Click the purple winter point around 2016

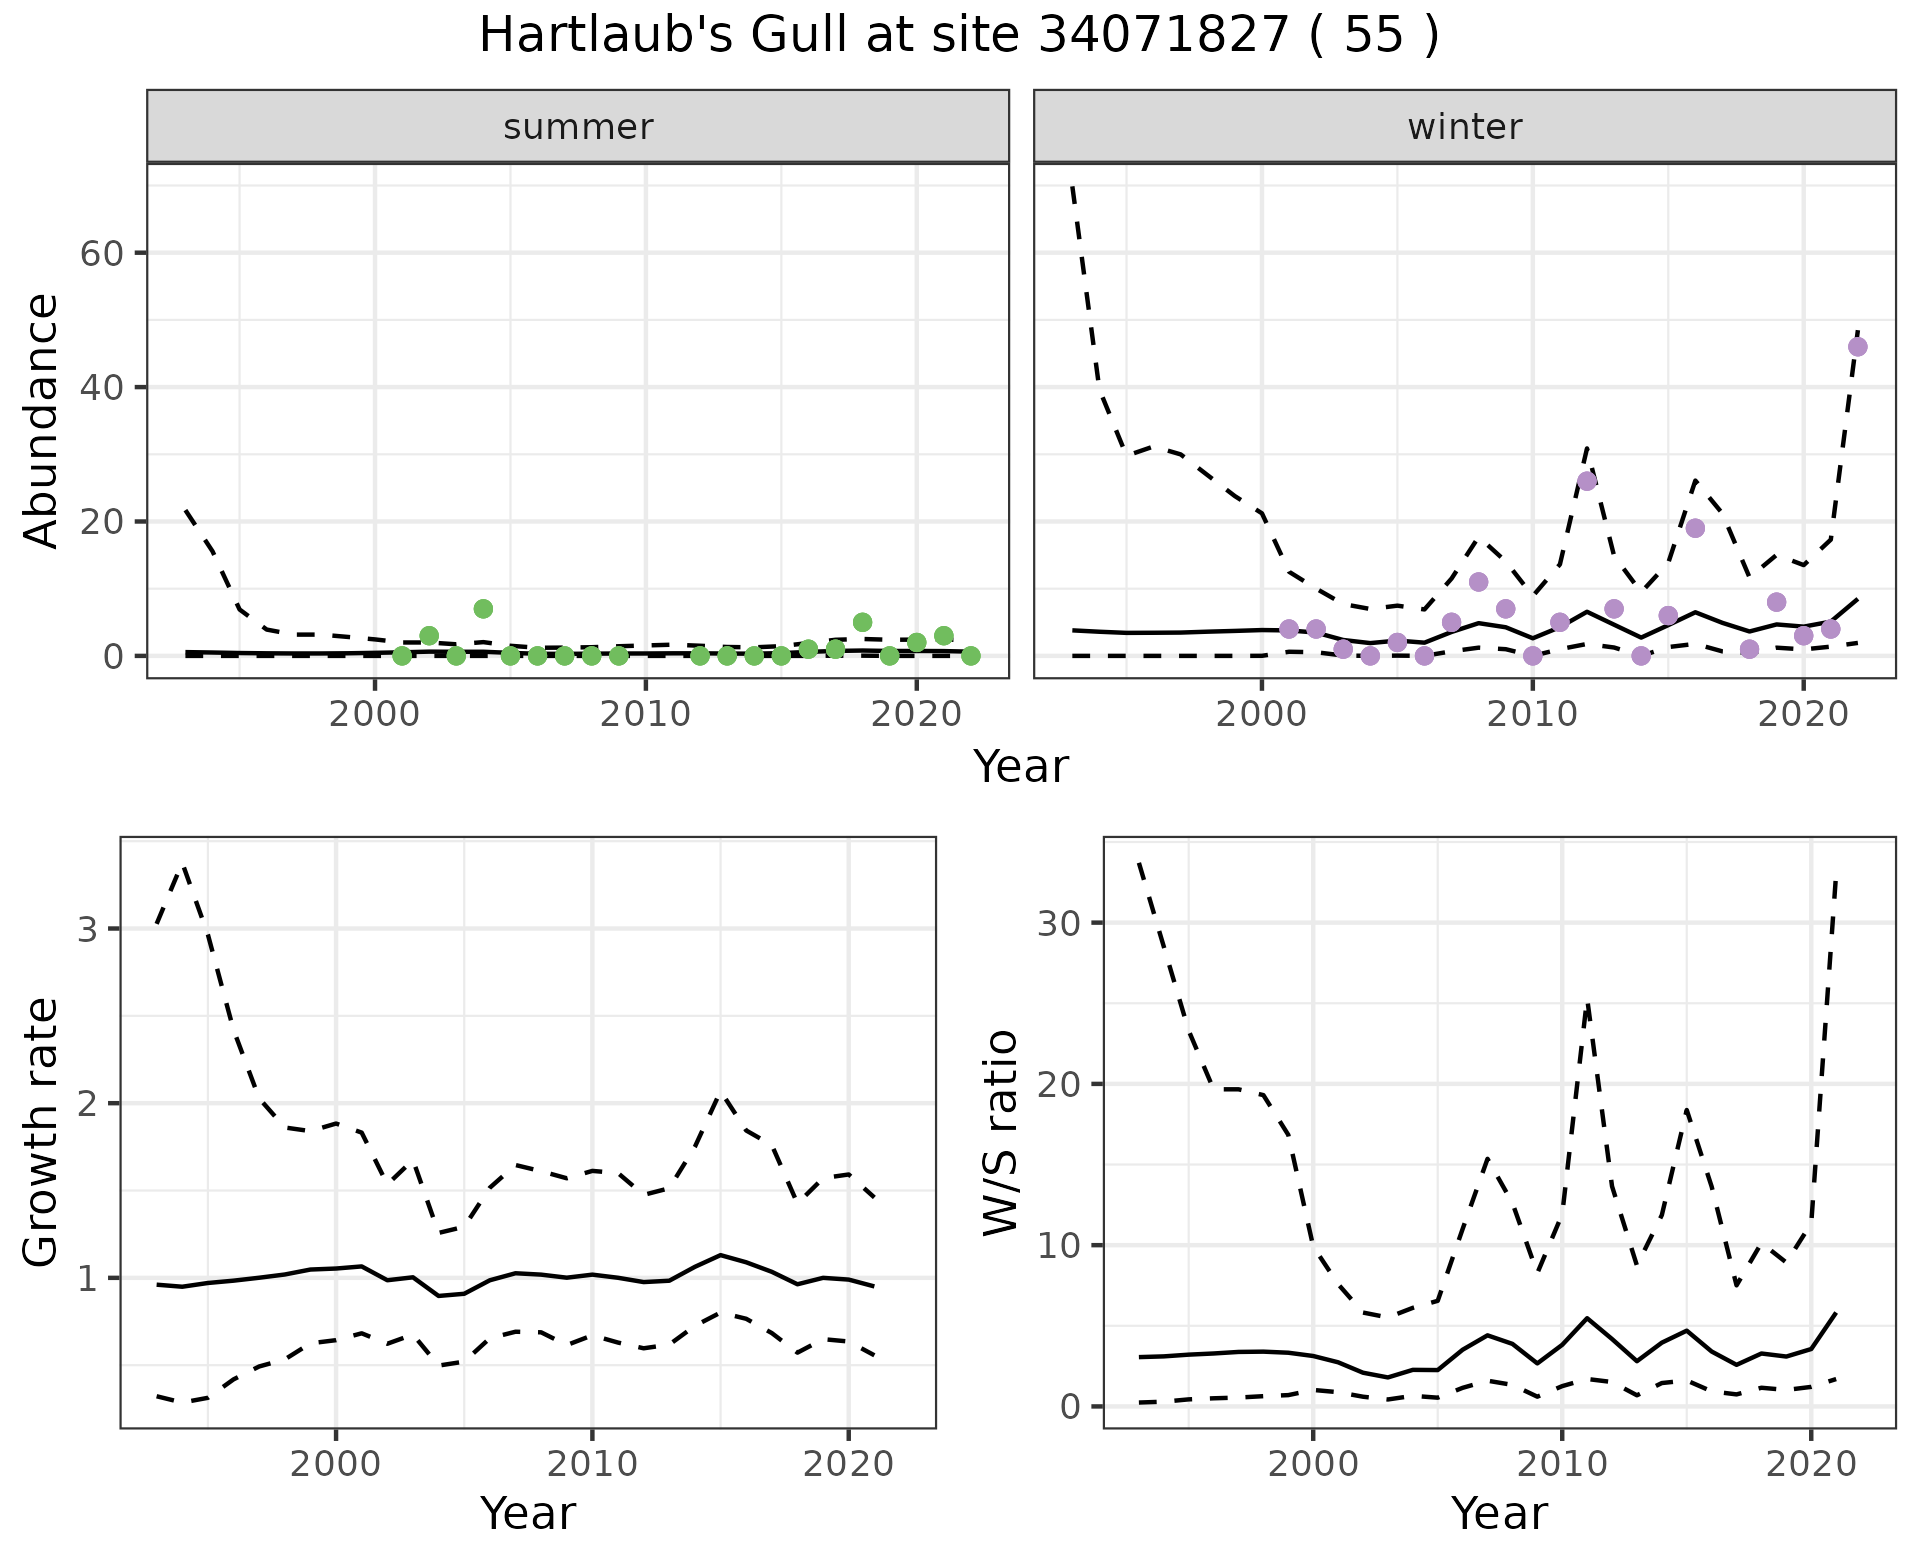(x=1695, y=528)
